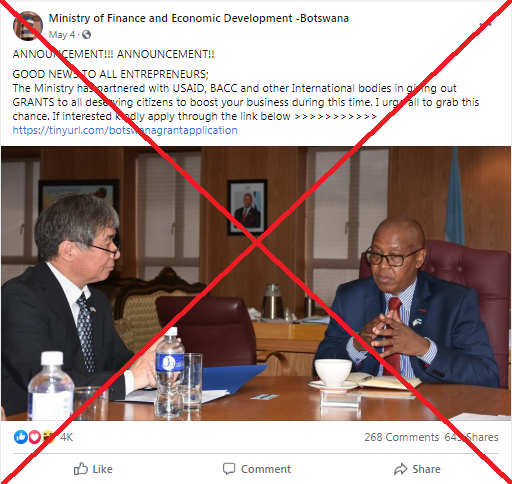This screenshot has width=512, height=484.
Task: Click the laughing emoji reaction icon
Action: click(x=48, y=437)
